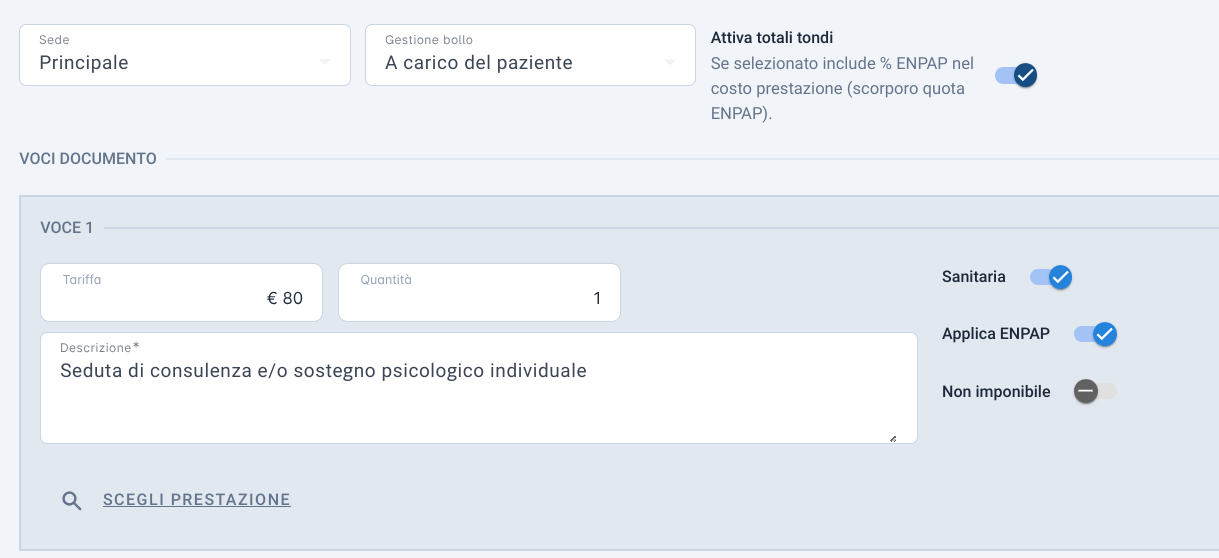This screenshot has height=558, width=1219.
Task: Click the Attiva totali tondi heading
Action: 772,38
